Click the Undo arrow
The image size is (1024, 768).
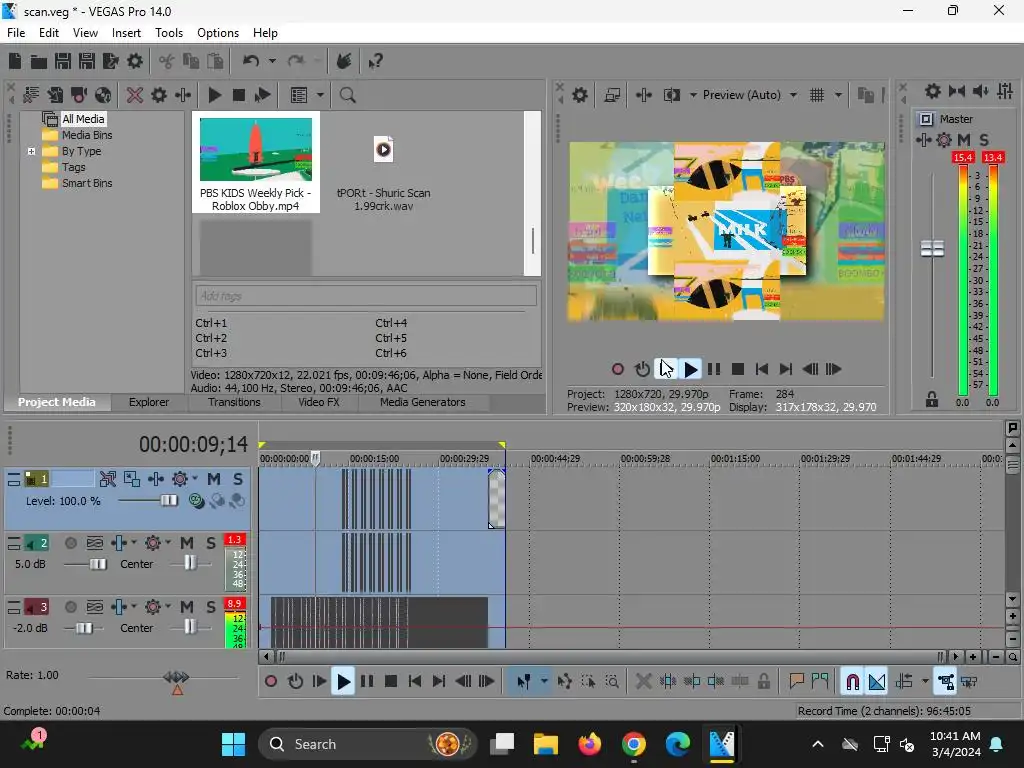click(x=251, y=61)
